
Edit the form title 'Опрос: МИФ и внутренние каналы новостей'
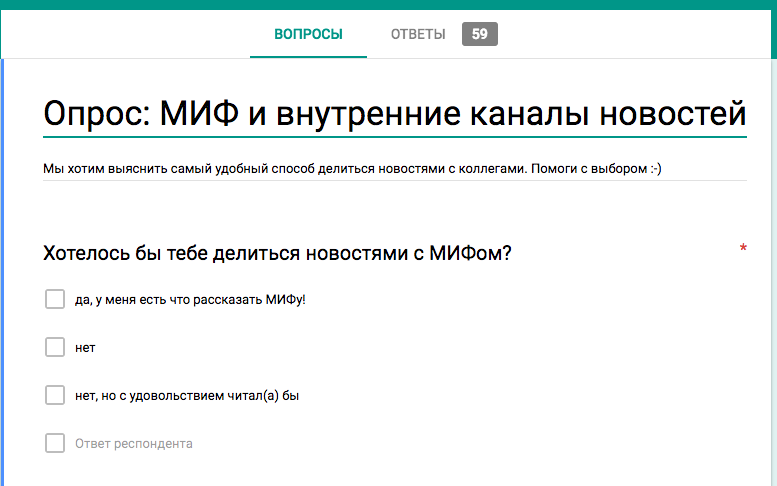point(394,111)
